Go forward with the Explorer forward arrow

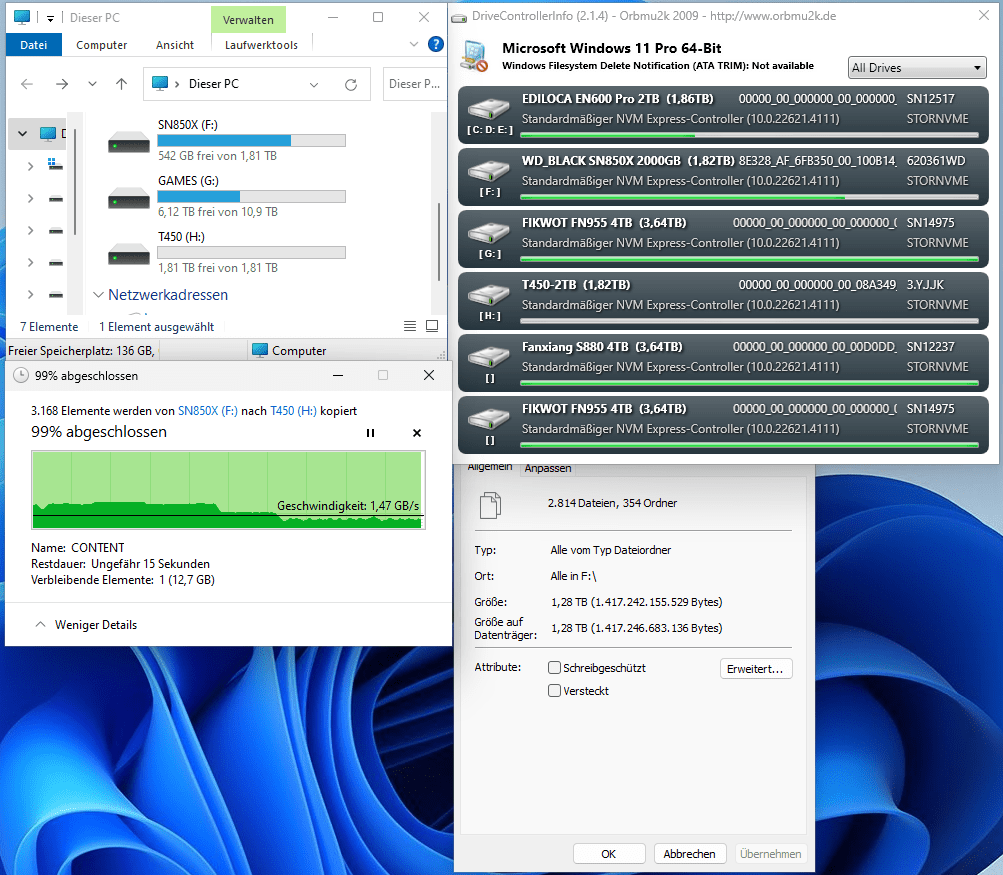(62, 84)
